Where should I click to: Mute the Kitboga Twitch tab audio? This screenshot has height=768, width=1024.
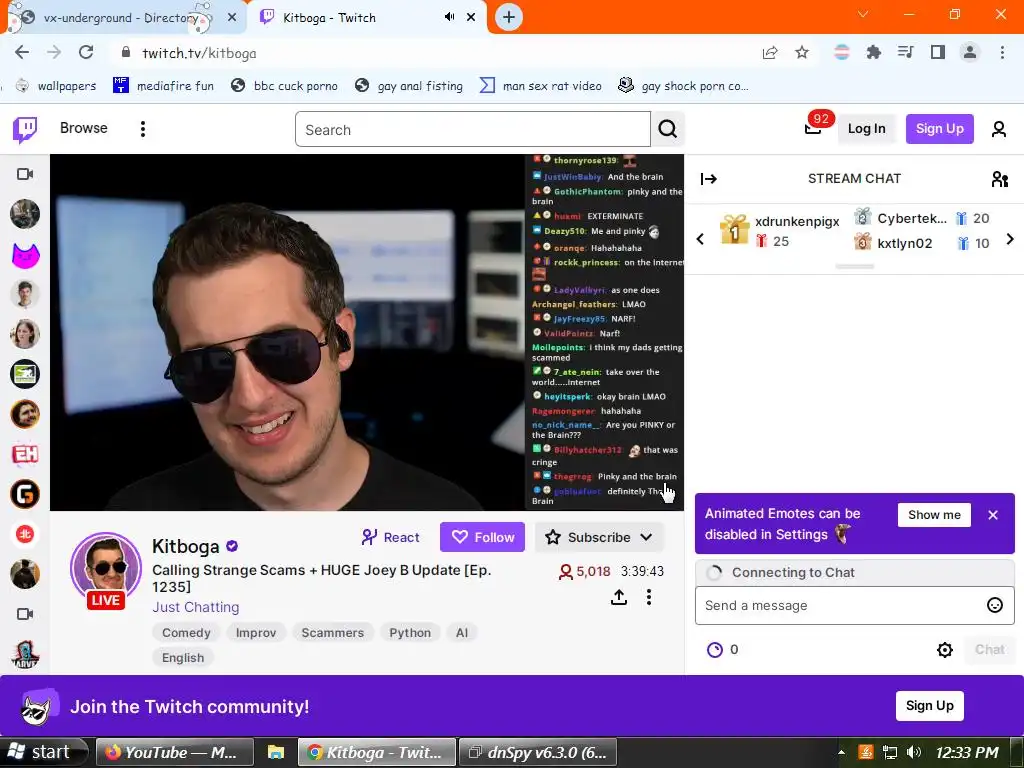449,17
